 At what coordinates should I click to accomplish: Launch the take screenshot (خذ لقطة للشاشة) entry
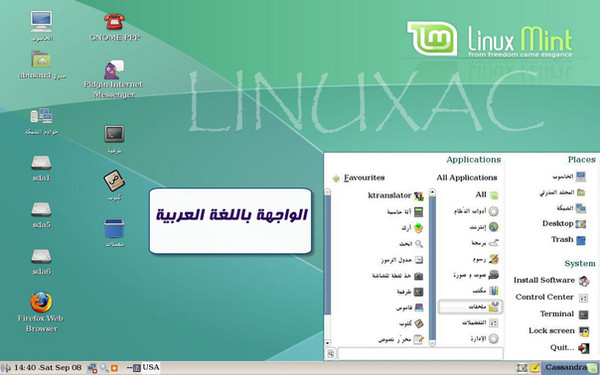pyautogui.click(x=398, y=276)
